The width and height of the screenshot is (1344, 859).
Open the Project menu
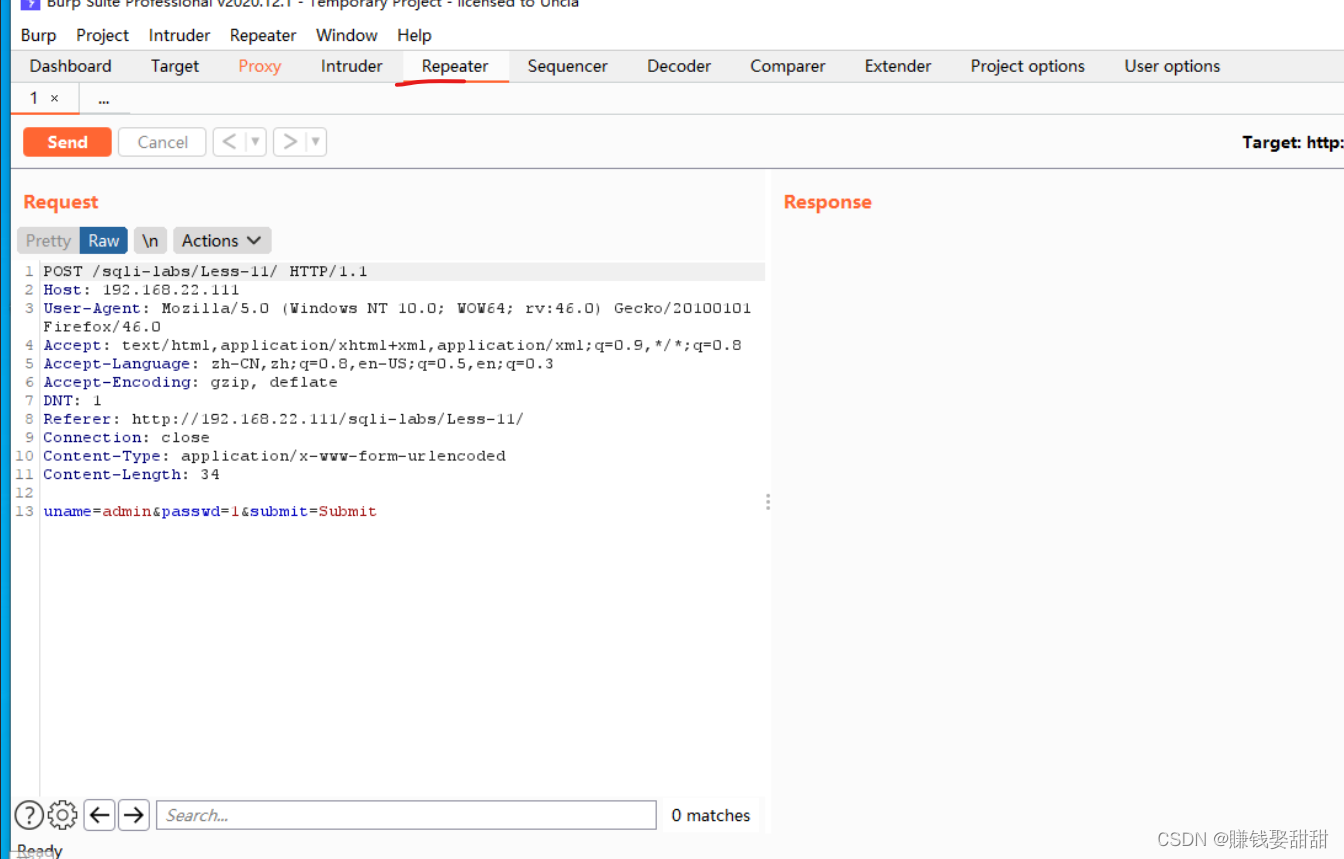102,35
